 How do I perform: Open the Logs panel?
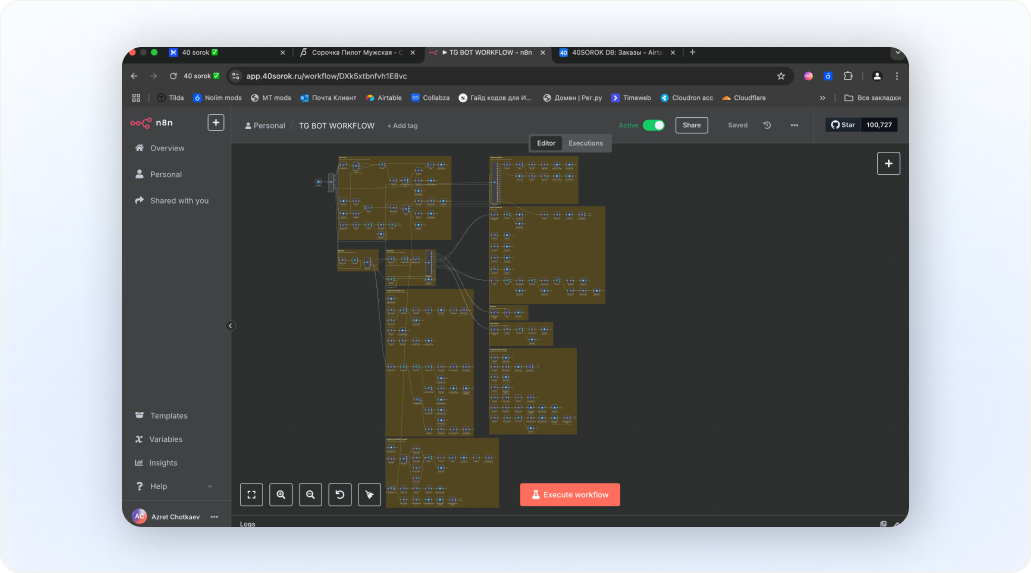point(247,524)
